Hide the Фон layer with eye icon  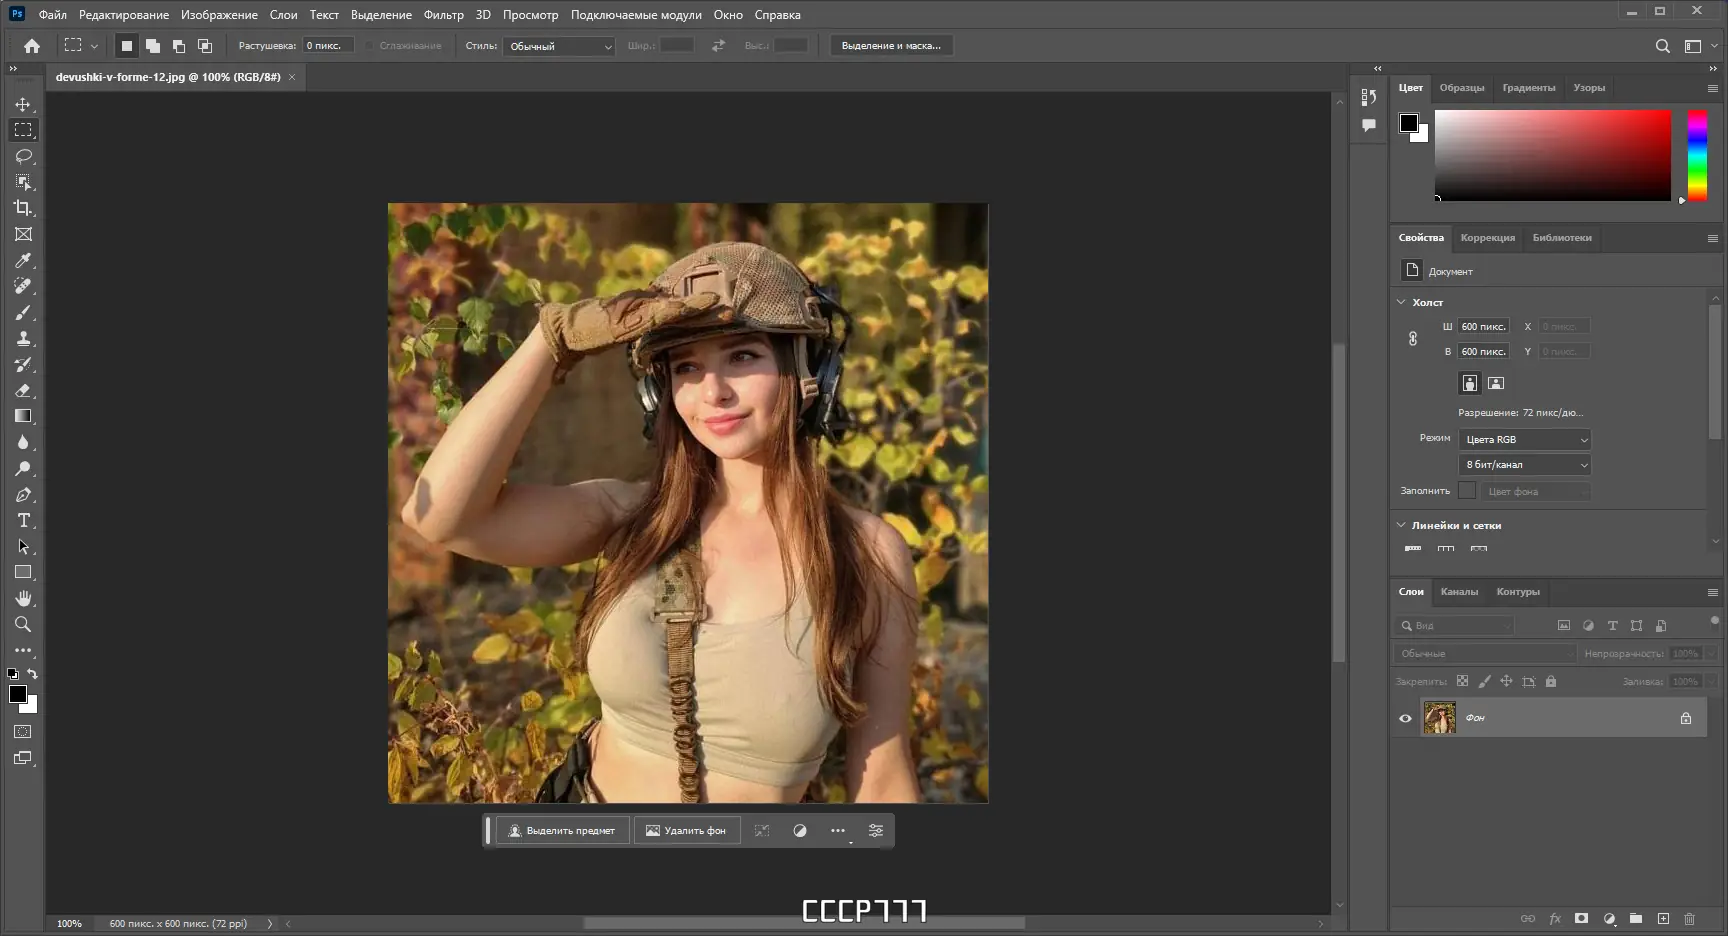point(1405,718)
